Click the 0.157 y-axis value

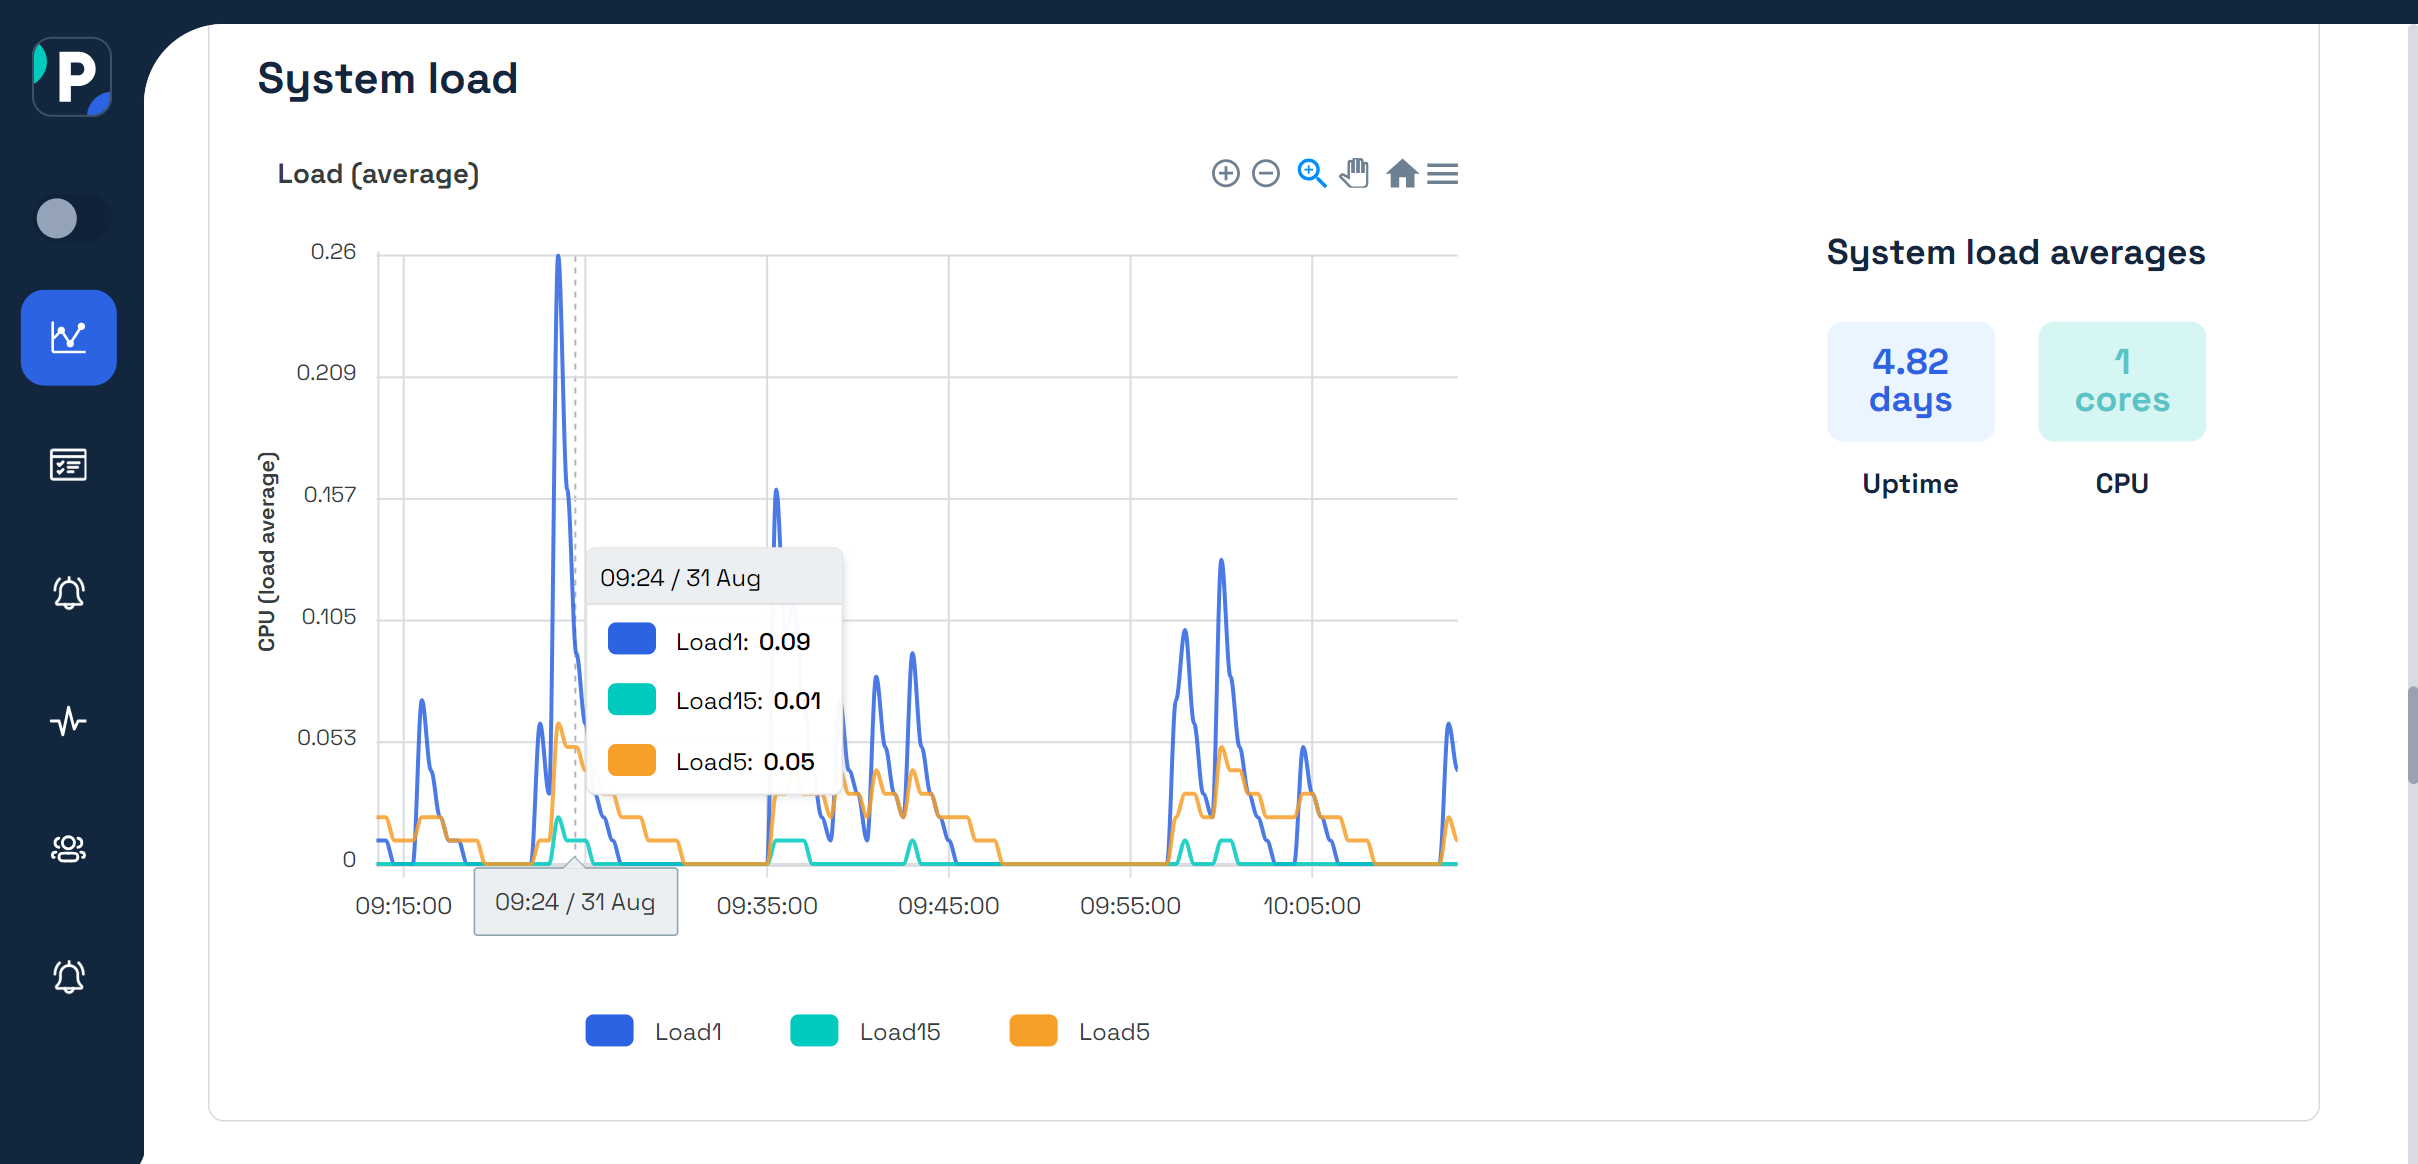(x=330, y=495)
